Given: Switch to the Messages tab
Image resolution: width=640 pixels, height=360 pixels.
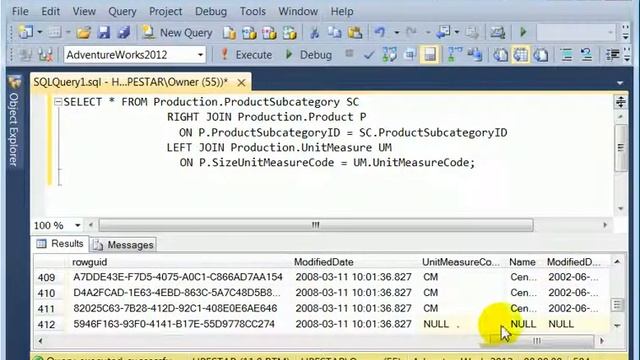Looking at the screenshot, I should pos(123,245).
